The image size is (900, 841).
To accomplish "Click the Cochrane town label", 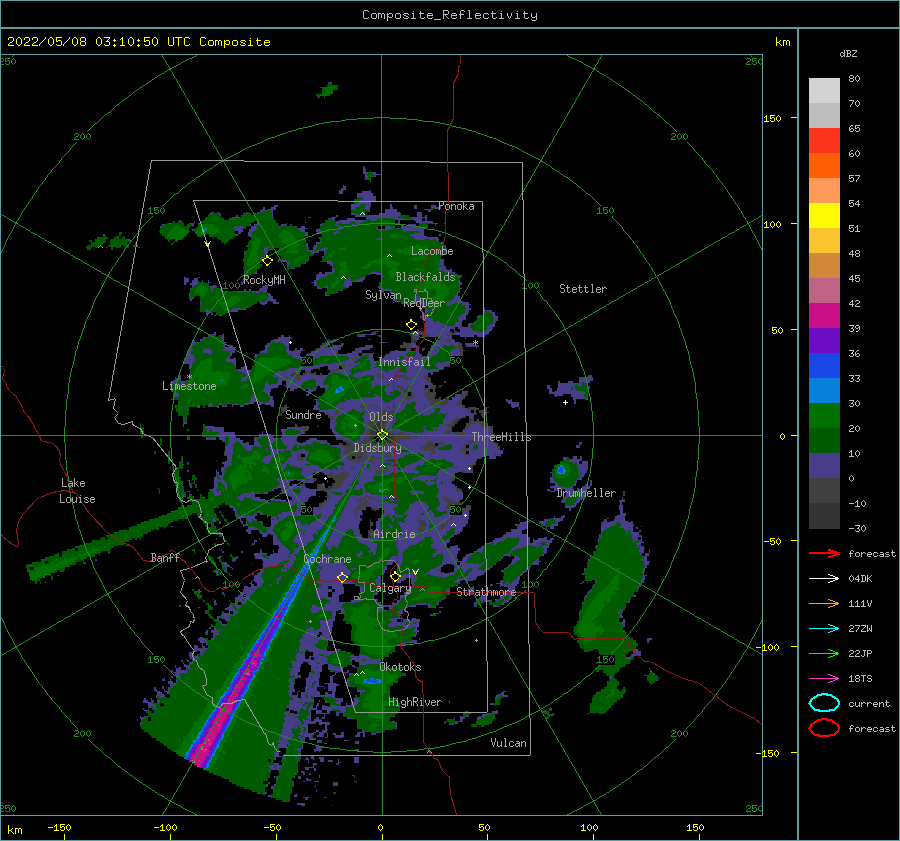I will point(327,559).
